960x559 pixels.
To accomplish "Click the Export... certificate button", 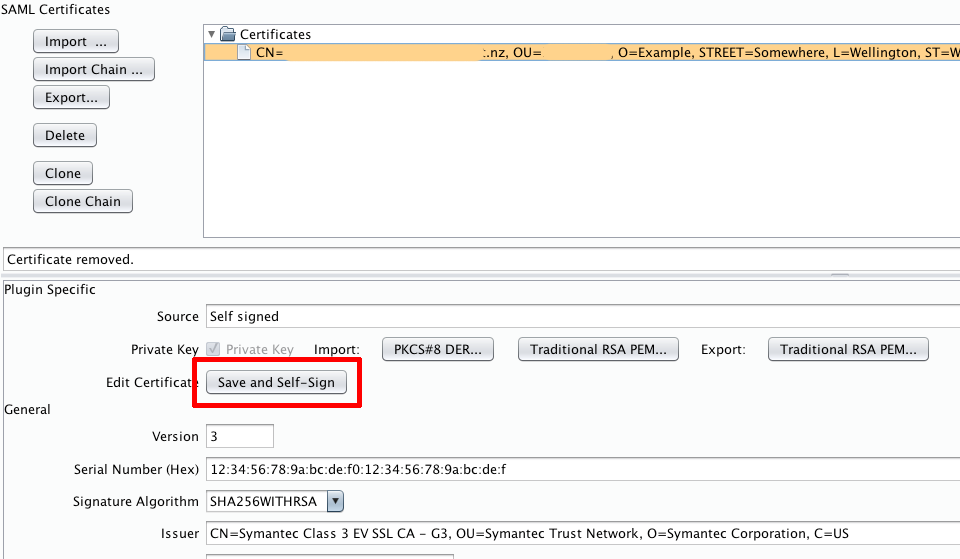I will pos(71,97).
